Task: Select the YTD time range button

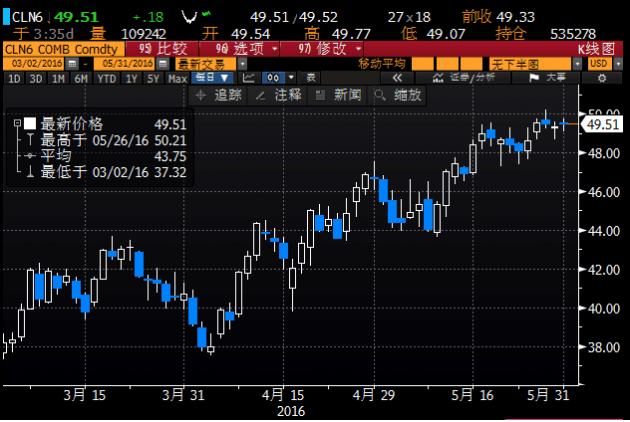Action: click(107, 78)
